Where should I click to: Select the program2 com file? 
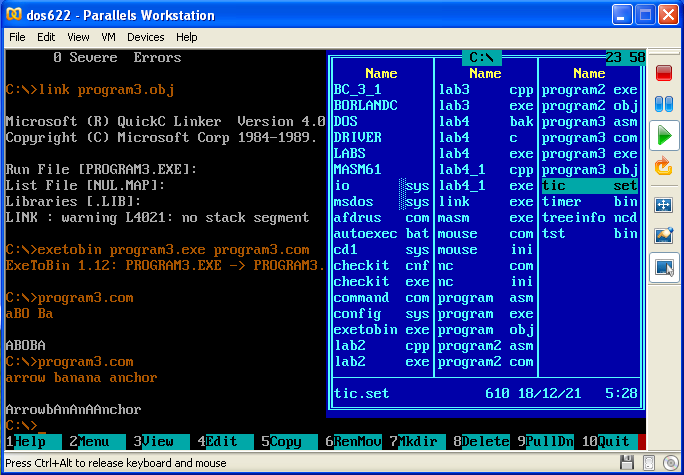click(x=486, y=362)
